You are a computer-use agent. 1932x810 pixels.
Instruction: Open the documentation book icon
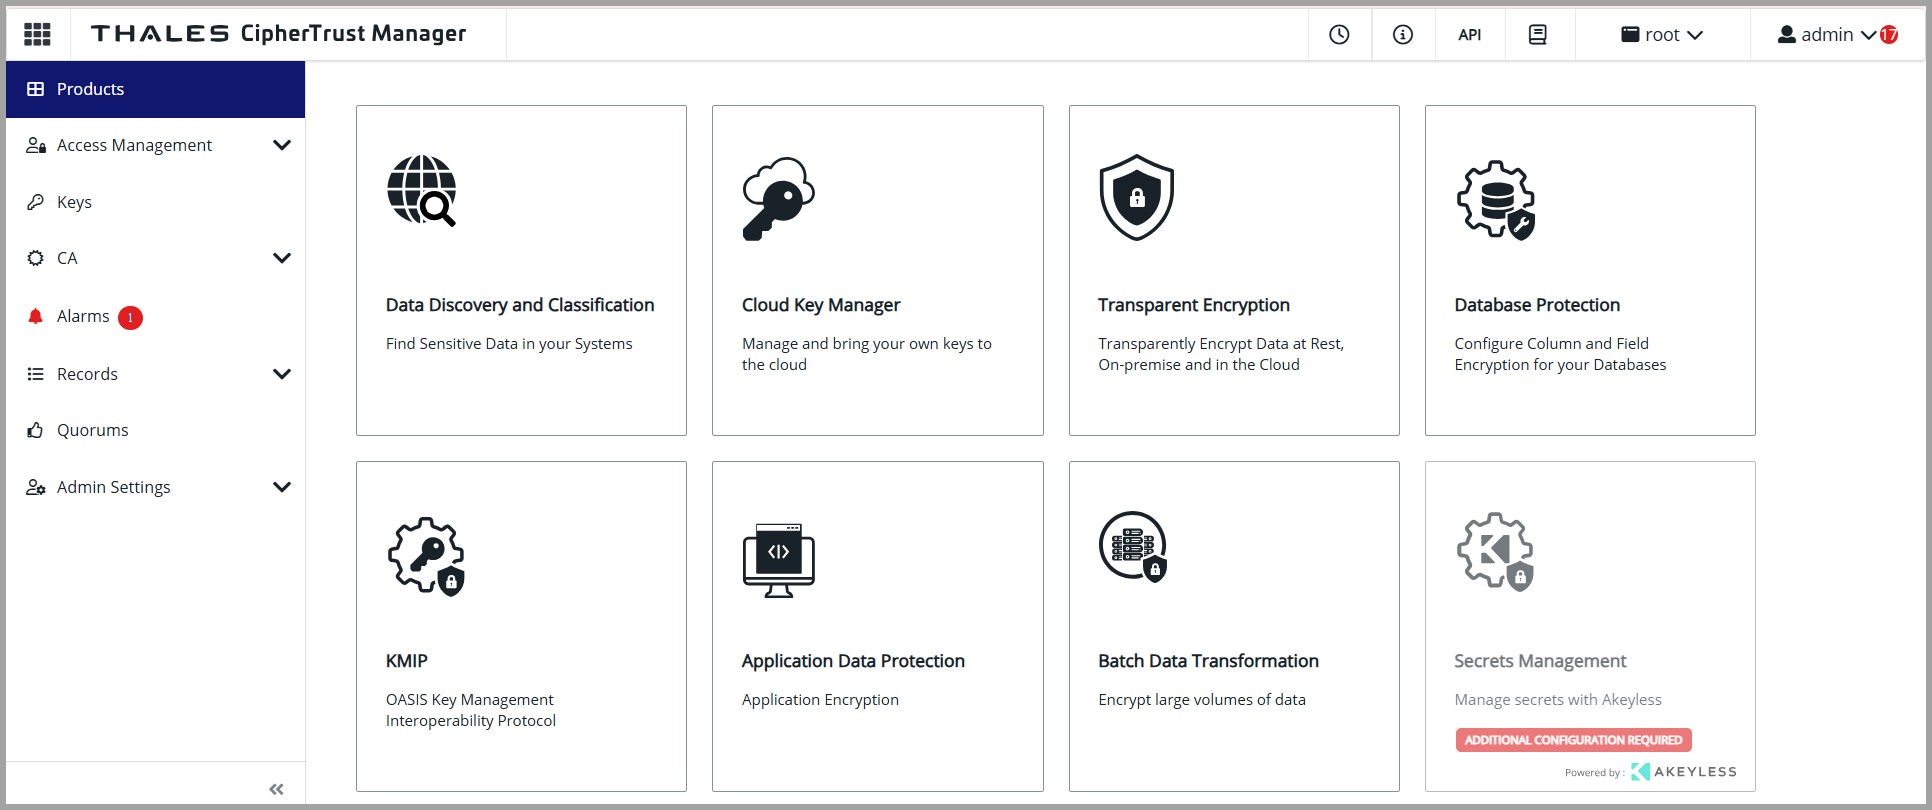pos(1538,34)
